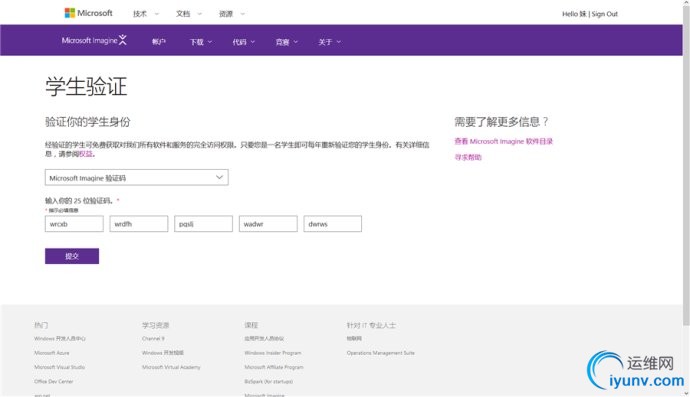Open the Operations Management Suite footer link
This screenshot has width=690, height=397.
click(381, 353)
